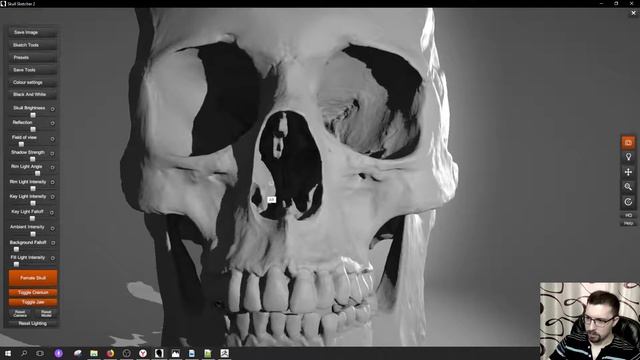Select the circular rotate tool
The image size is (640, 360).
pos(628,202)
